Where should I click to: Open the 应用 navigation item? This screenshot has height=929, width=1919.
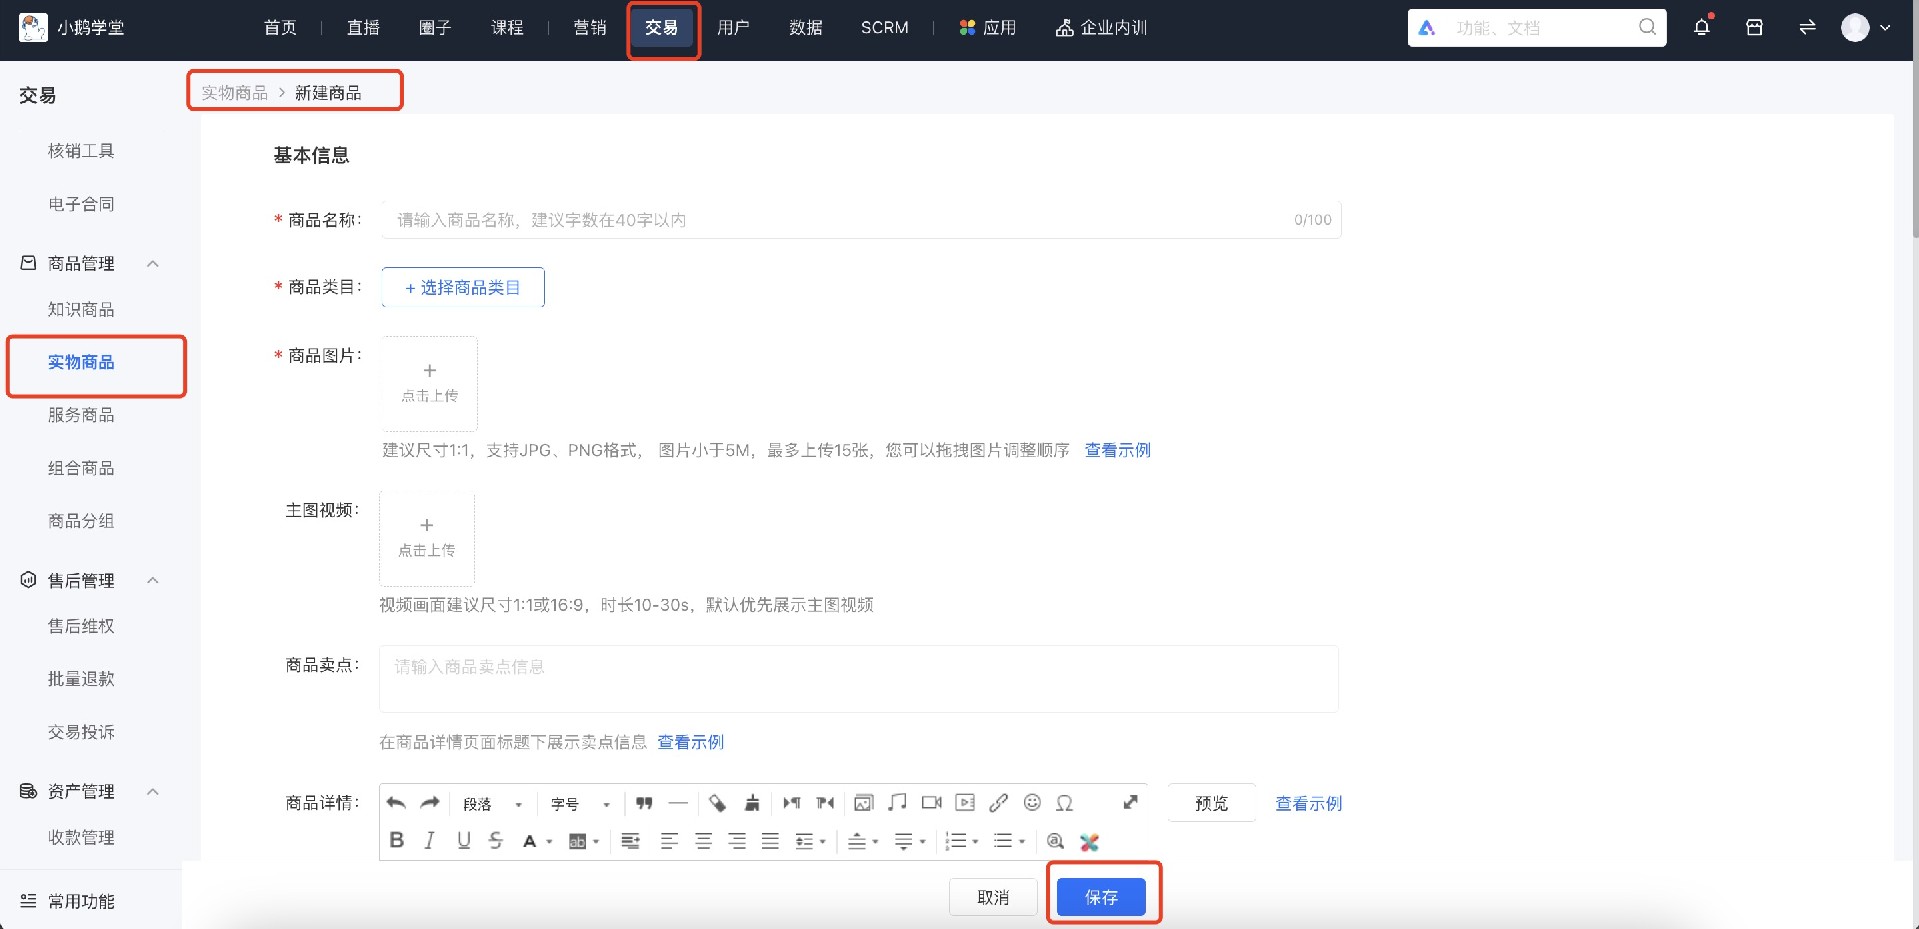pos(987,28)
